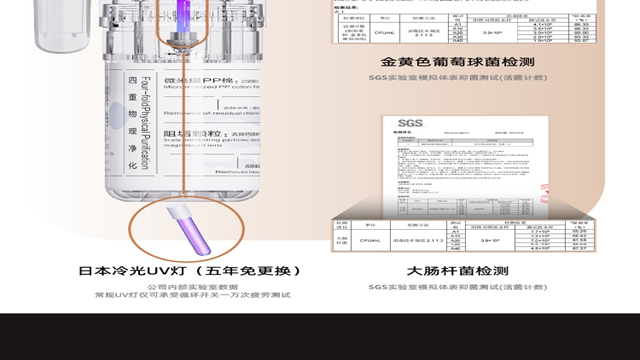640x360 pixels.
Task: Click the '大肠杆菌检测' heading
Action: point(458,271)
